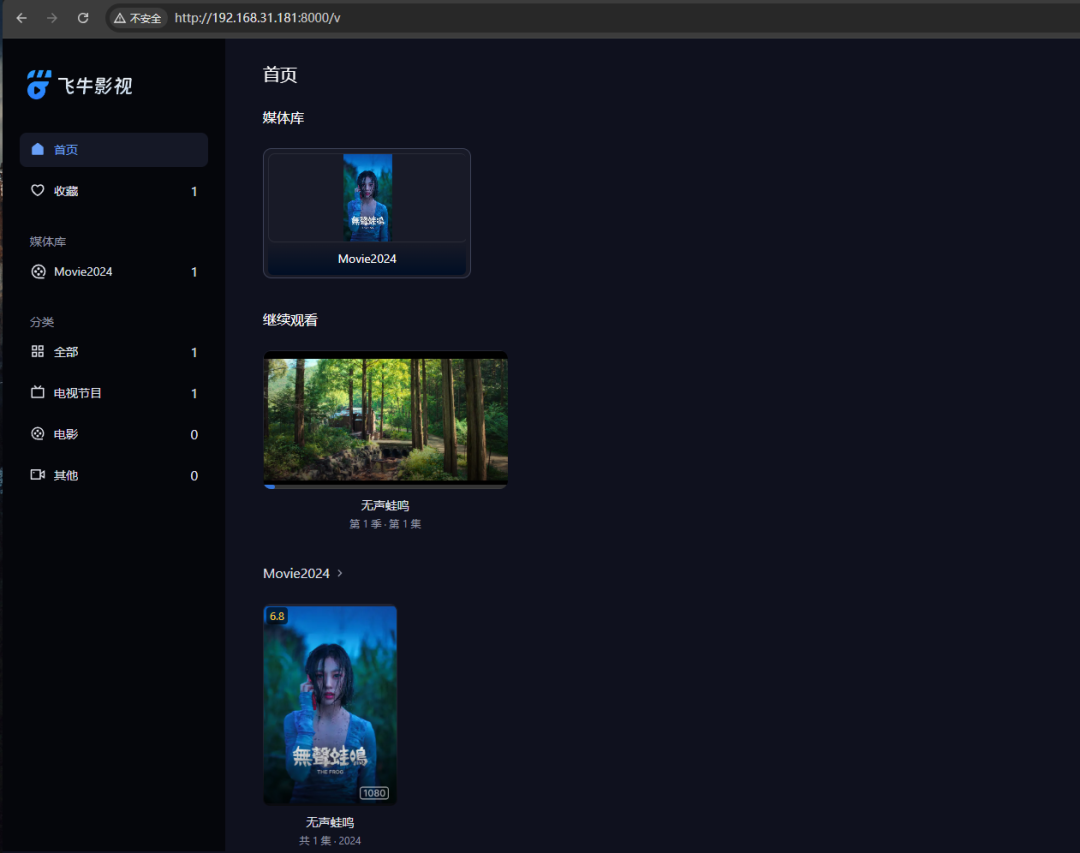Click 共 1 集 · 2024 text
Viewport: 1080px width, 853px height.
330,841
